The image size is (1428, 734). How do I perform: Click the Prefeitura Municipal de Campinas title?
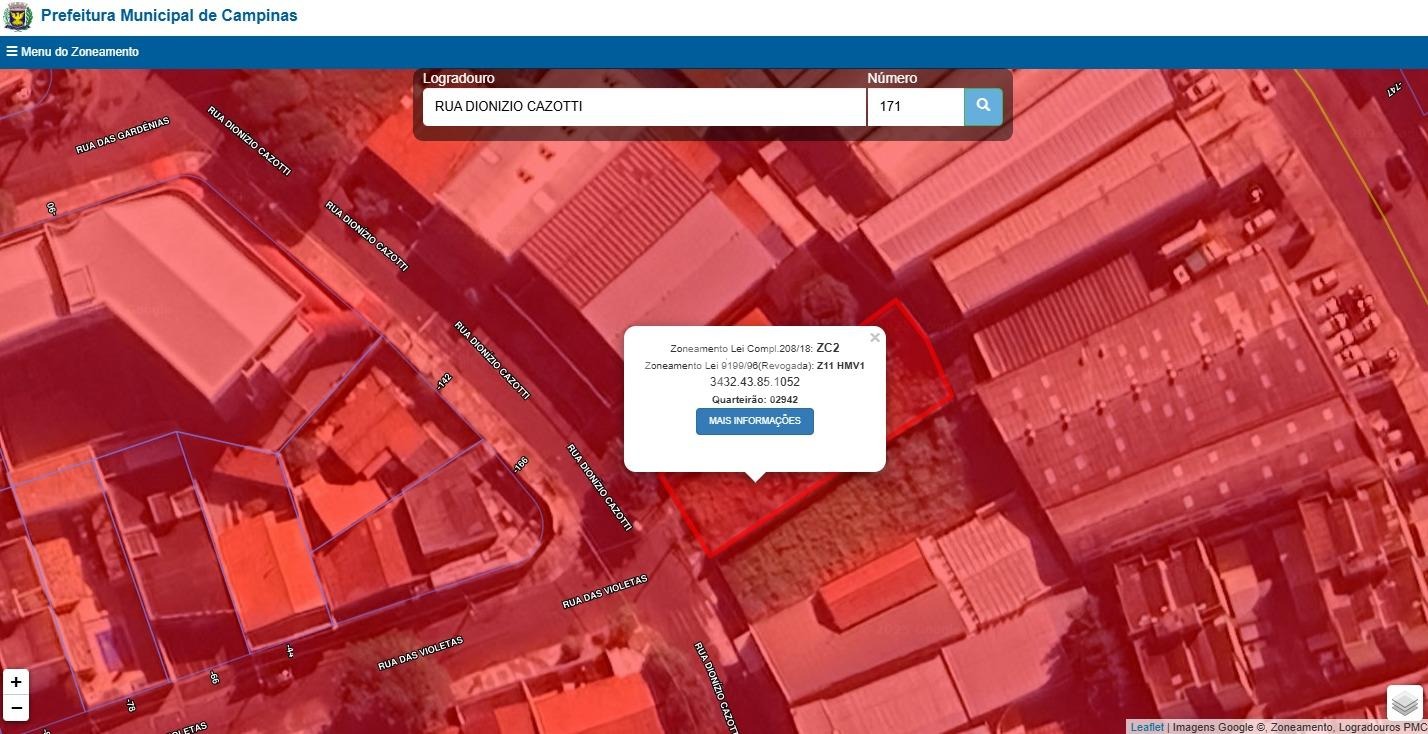(x=169, y=16)
